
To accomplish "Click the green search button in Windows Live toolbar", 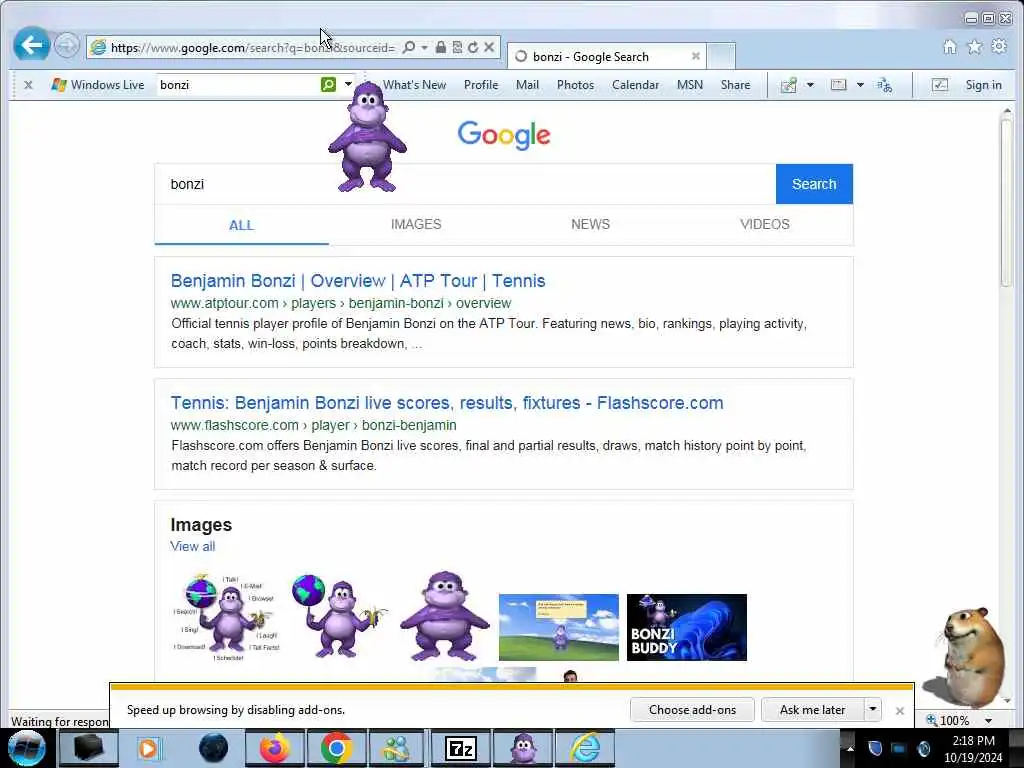I will (328, 84).
